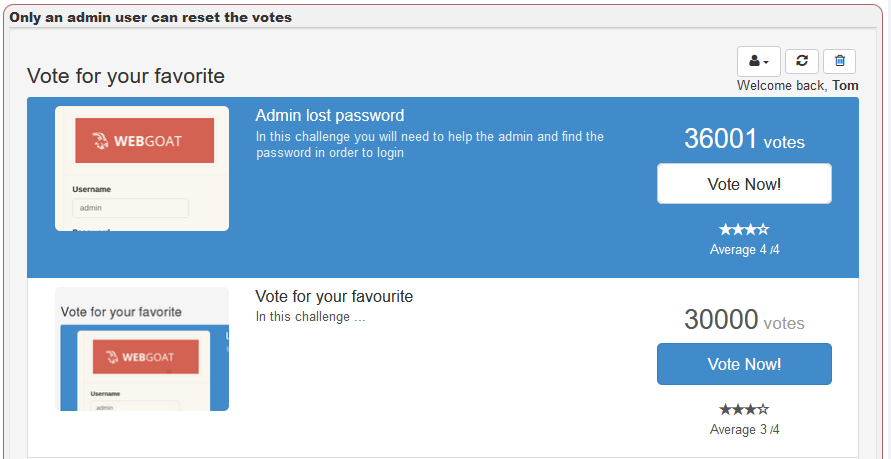Click the 30000 votes counter
The height and width of the screenshot is (459, 891).
(x=744, y=319)
